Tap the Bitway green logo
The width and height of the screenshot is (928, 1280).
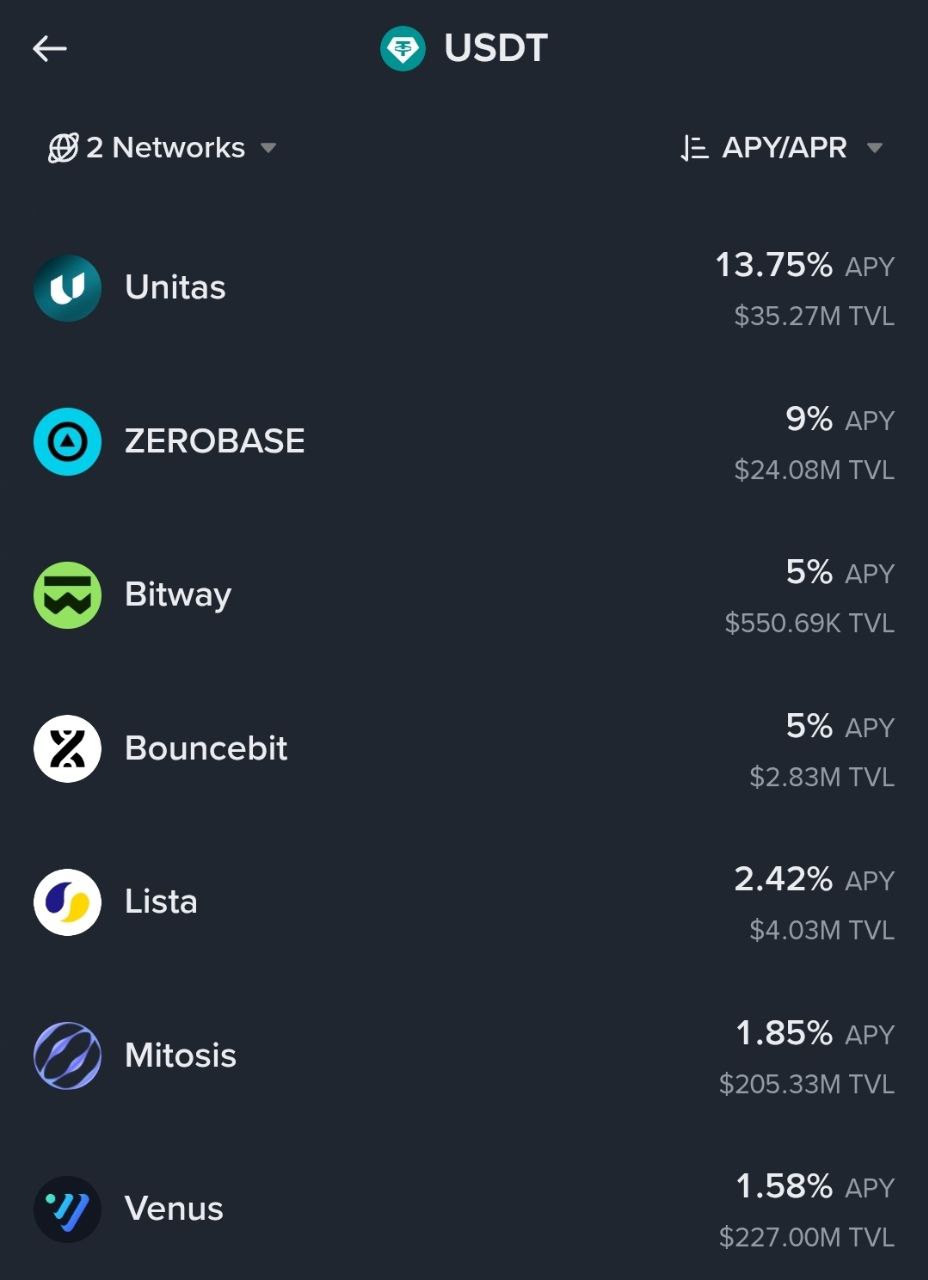tap(68, 595)
